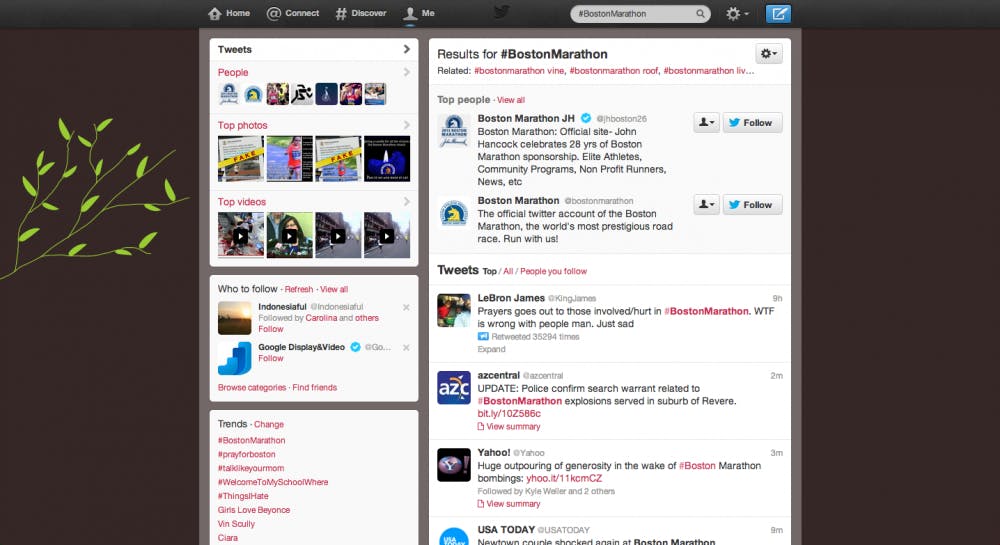This screenshot has height=545, width=1000.
Task: Click the Yahoo! avatar icon
Action: [454, 464]
